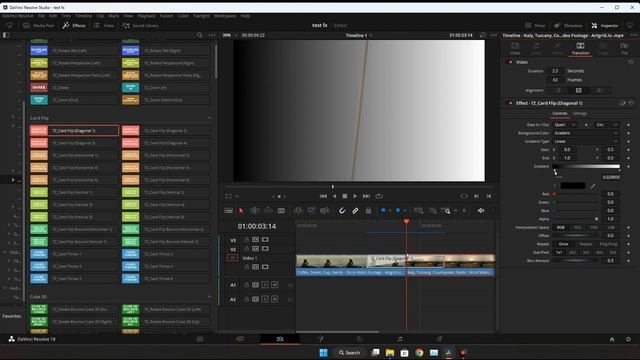640x360 pixels.
Task: Toggle position lock padlock icon
Action: click(368, 211)
